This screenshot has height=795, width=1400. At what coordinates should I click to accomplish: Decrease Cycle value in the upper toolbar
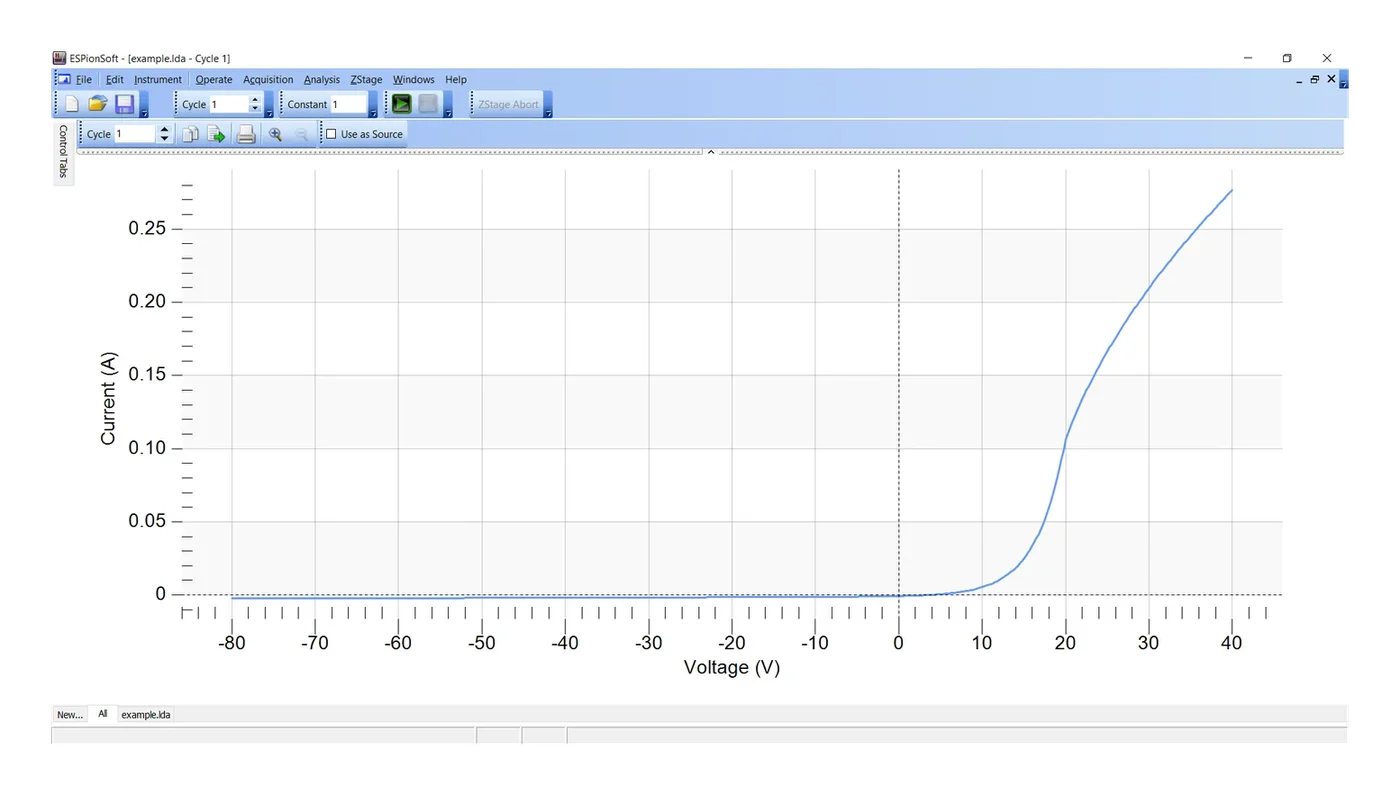coord(255,109)
